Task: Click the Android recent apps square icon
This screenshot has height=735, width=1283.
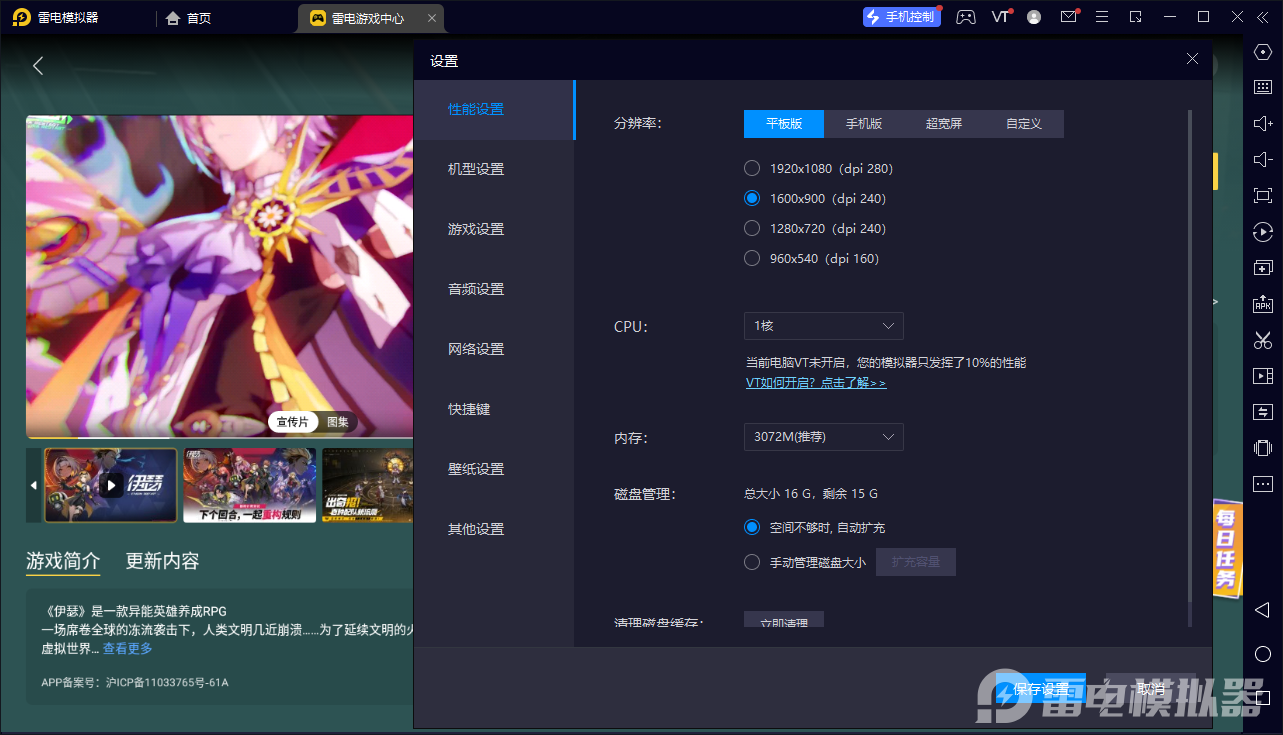Action: (1263, 697)
